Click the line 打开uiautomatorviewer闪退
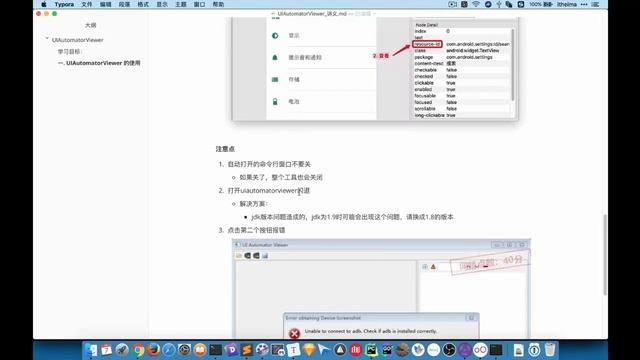Image resolution: width=640 pixels, height=360 pixels. point(269,191)
